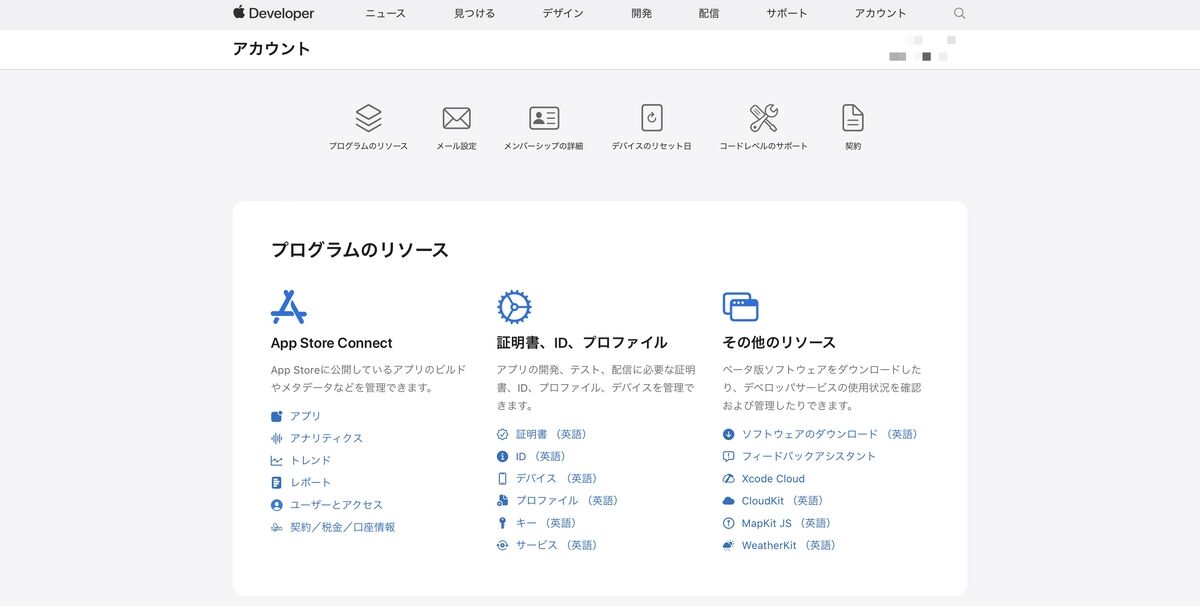This screenshot has height=606, width=1200.
Task: Open the デザイン menu item
Action: tap(563, 13)
